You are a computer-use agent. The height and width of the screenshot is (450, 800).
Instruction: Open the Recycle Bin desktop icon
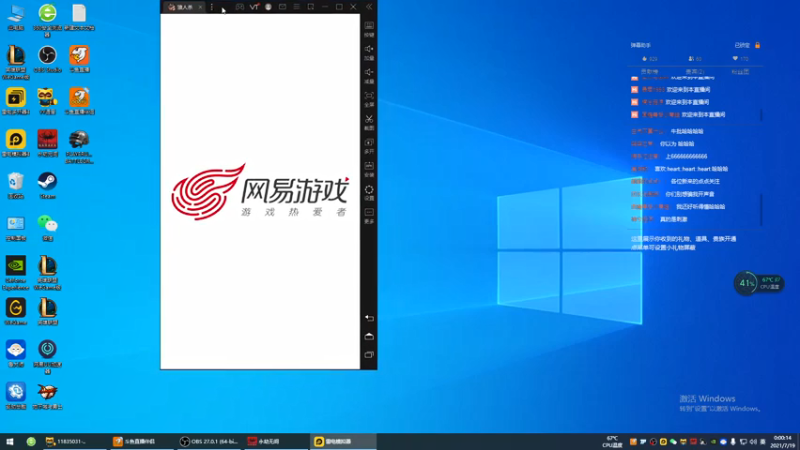pos(16,185)
